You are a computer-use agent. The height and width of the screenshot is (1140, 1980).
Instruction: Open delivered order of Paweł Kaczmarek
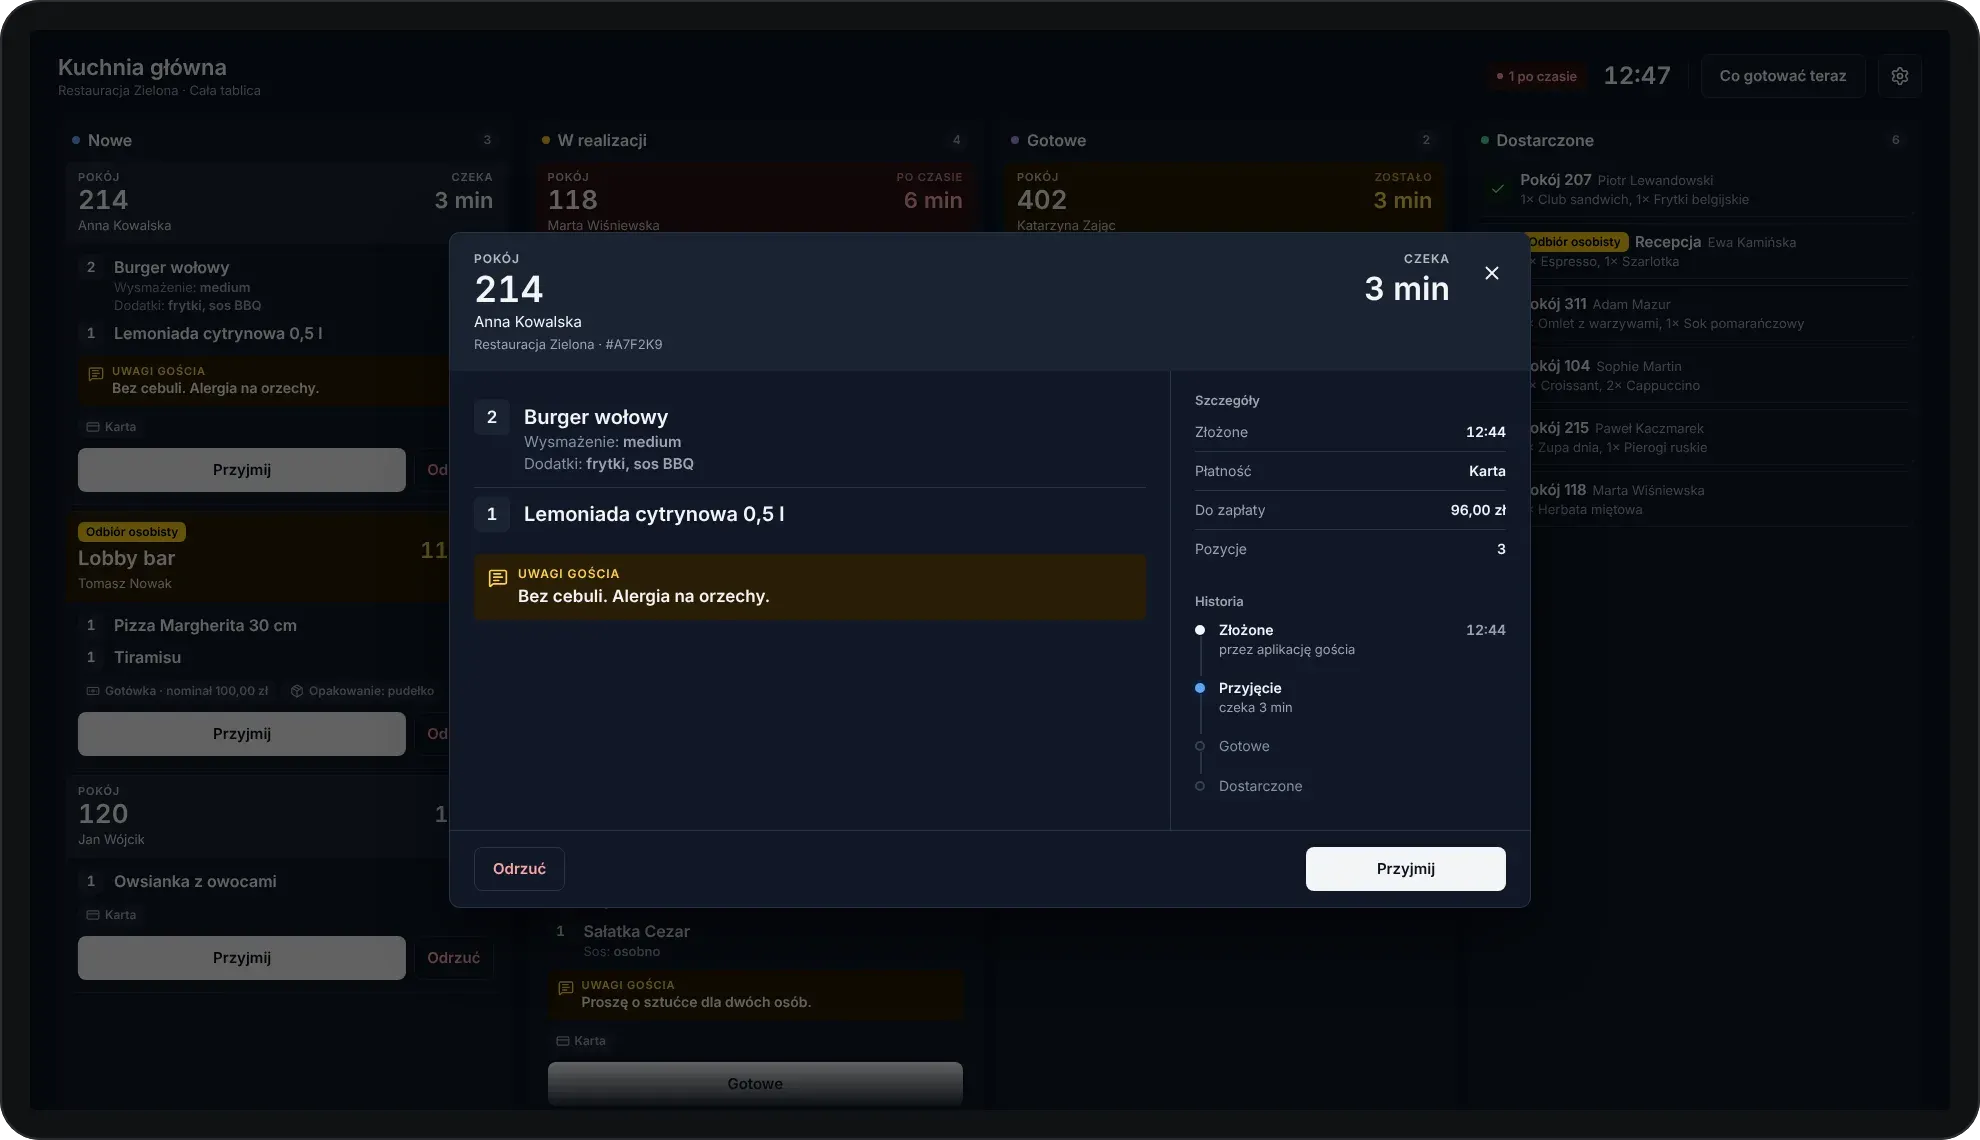(x=1720, y=437)
